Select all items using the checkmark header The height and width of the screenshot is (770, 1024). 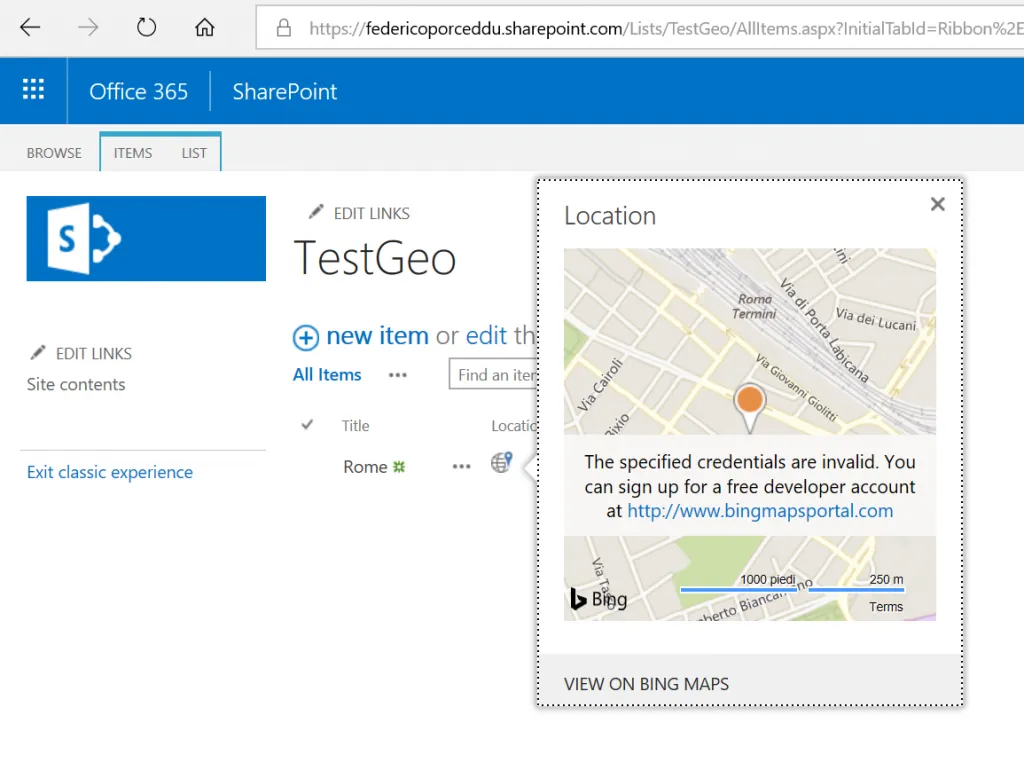pyautogui.click(x=307, y=425)
